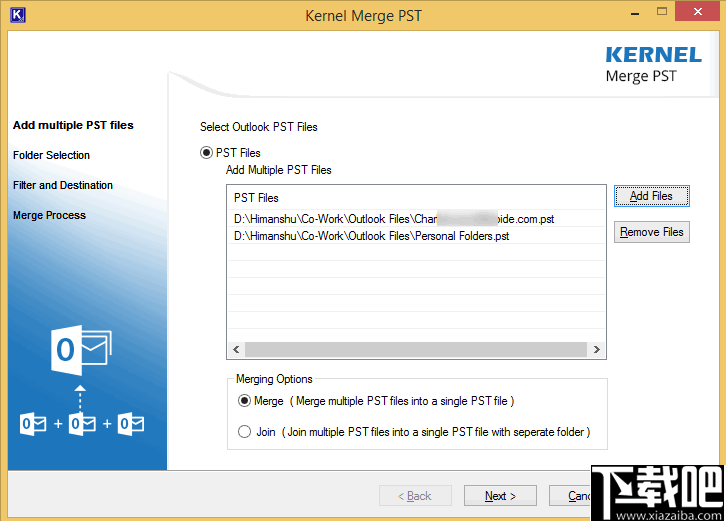The image size is (726, 521).
Task: Open the Merge Process step
Action: tap(50, 215)
